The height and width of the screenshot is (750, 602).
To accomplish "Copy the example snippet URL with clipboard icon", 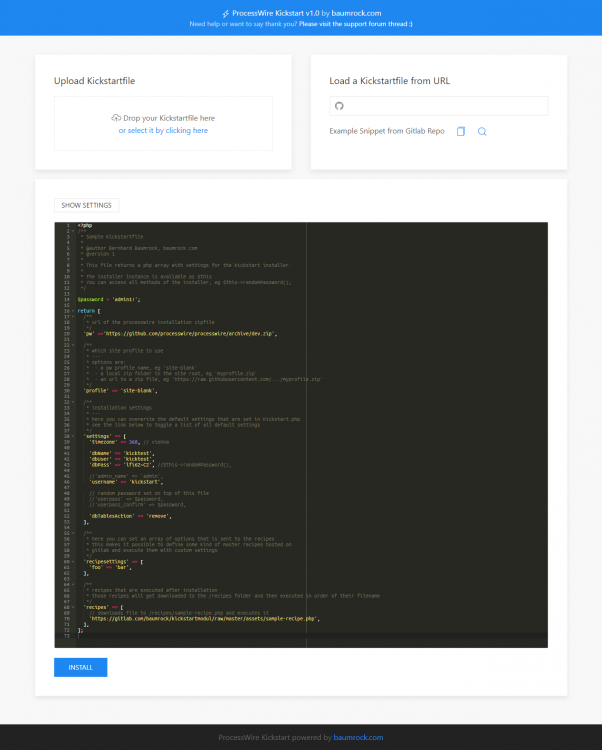I will [x=460, y=131].
